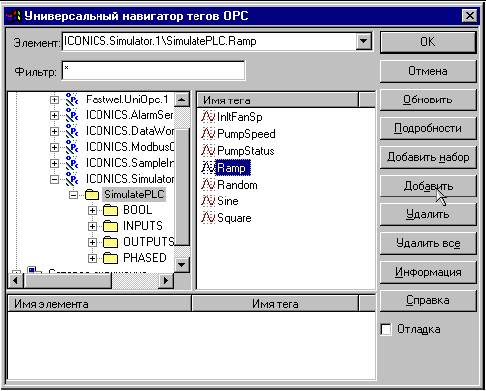Image resolution: width=486 pixels, height=391 pixels.
Task: Select the Random tag name
Action: (237, 185)
